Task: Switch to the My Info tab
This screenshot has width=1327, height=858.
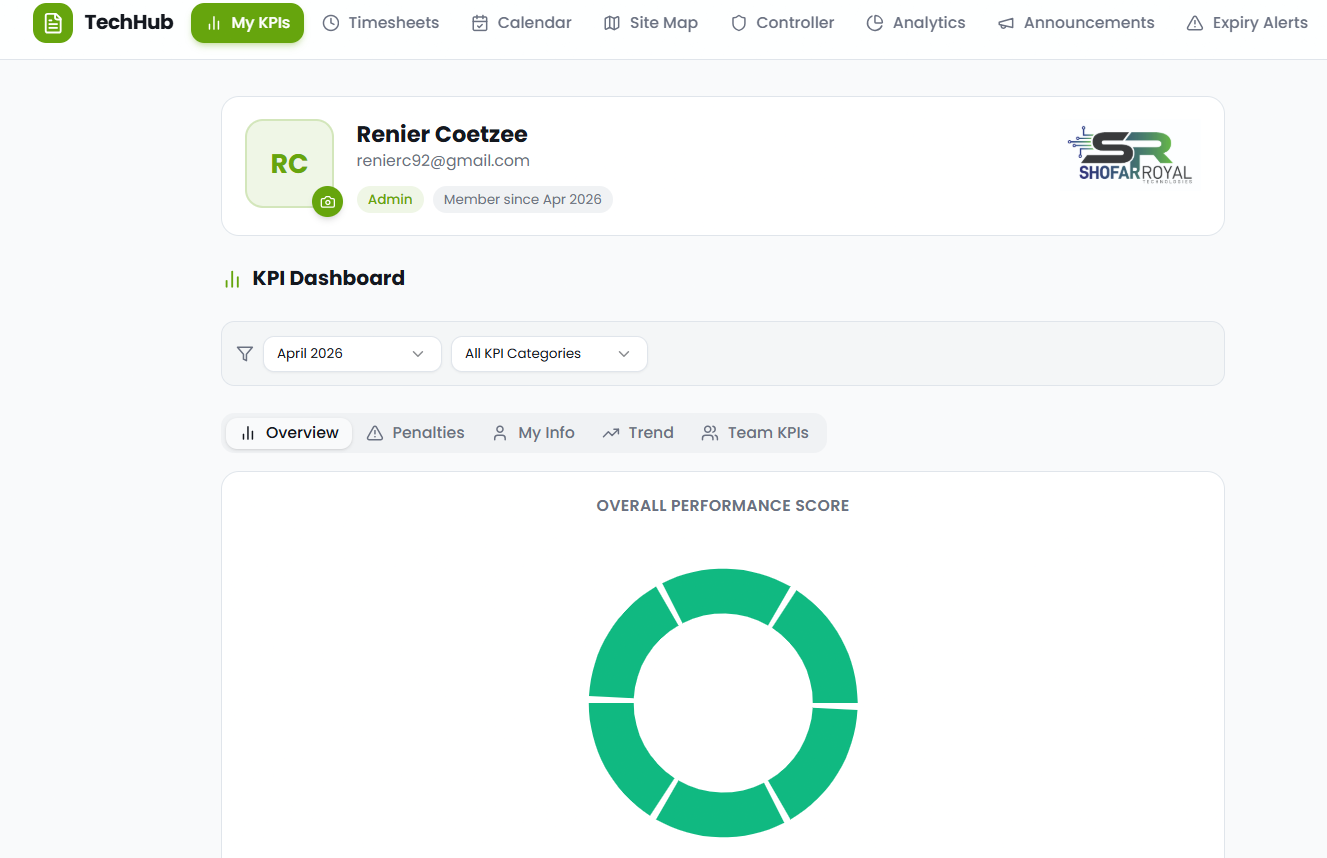Action: click(533, 433)
